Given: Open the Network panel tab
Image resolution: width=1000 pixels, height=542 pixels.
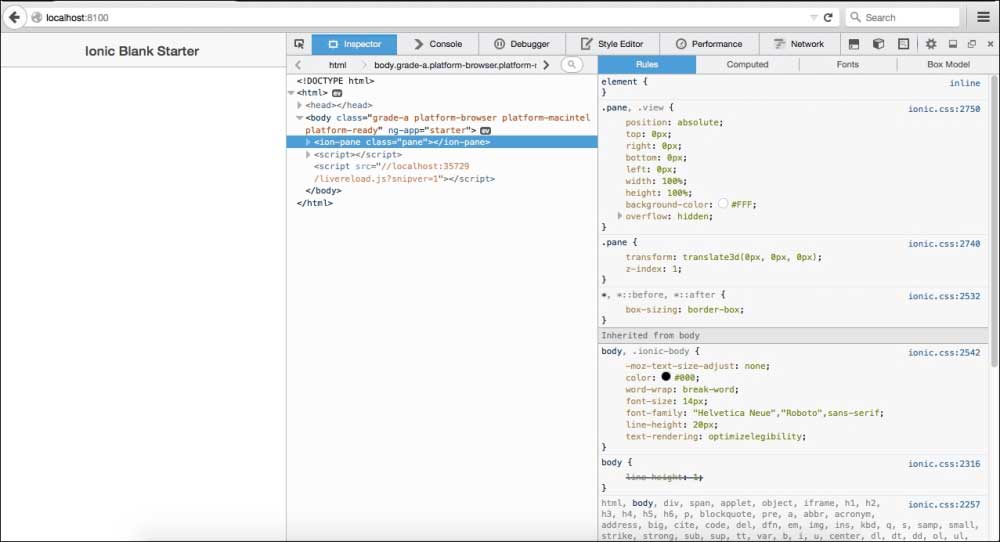Looking at the screenshot, I should point(798,44).
